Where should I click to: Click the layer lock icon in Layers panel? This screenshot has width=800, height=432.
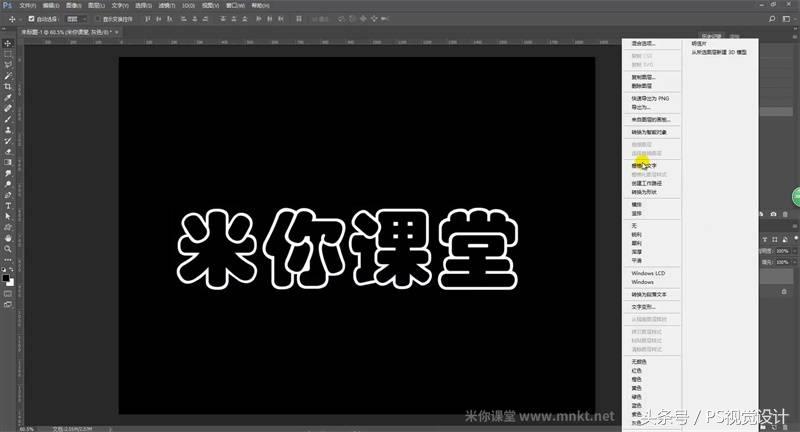[x=784, y=292]
